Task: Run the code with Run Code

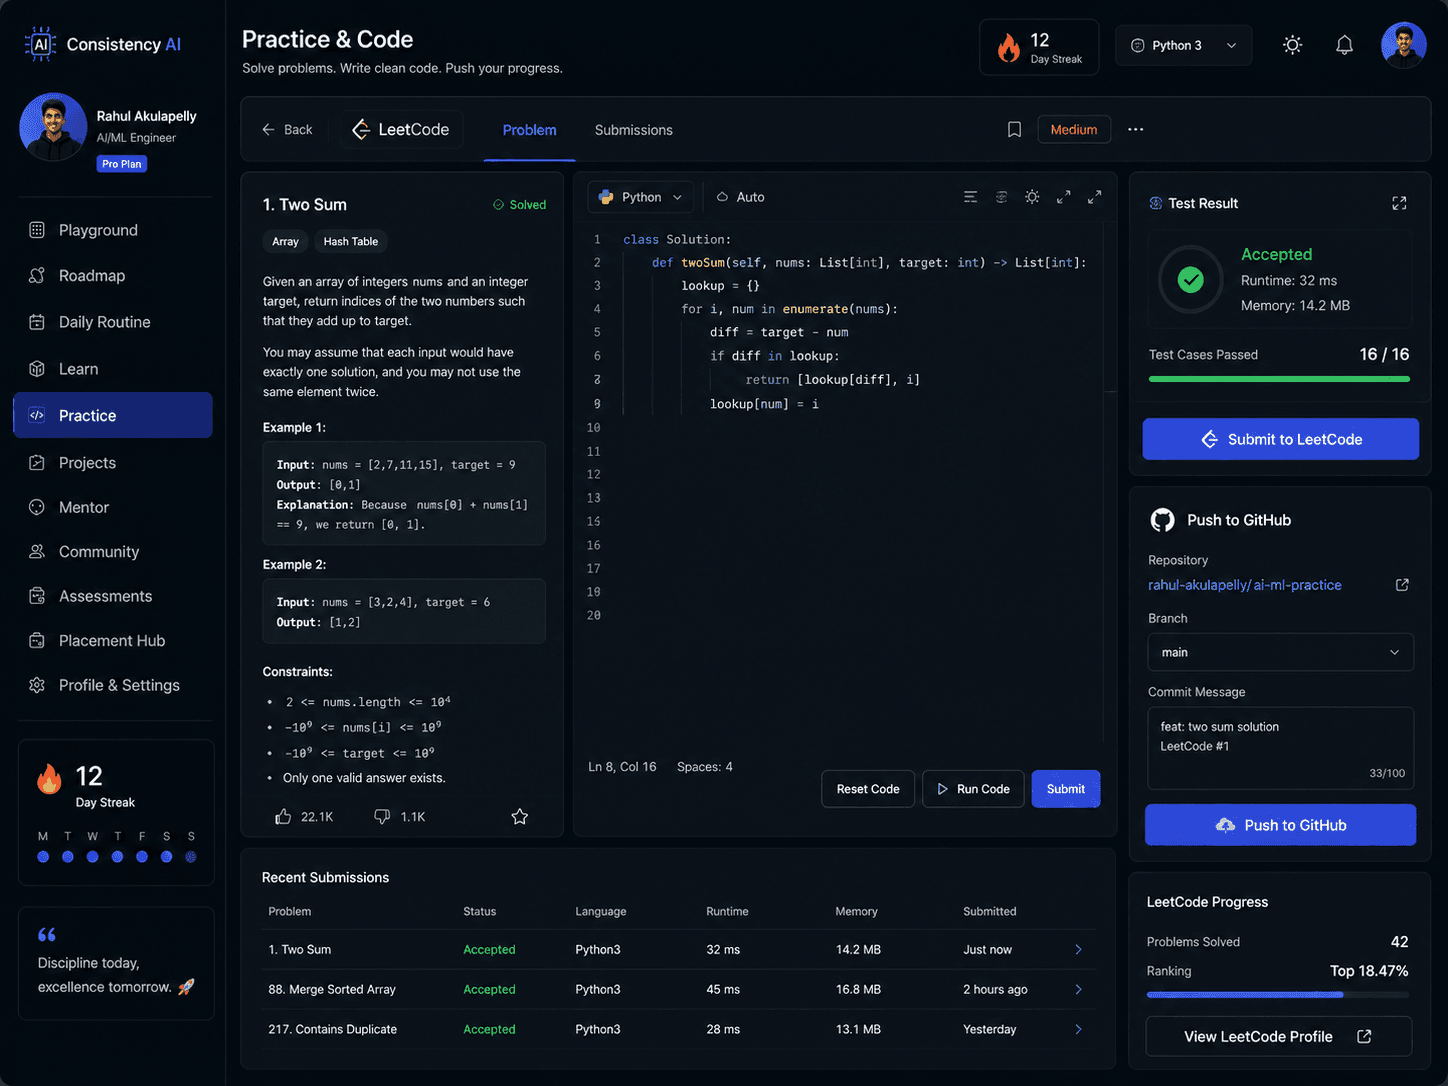Action: (x=973, y=789)
